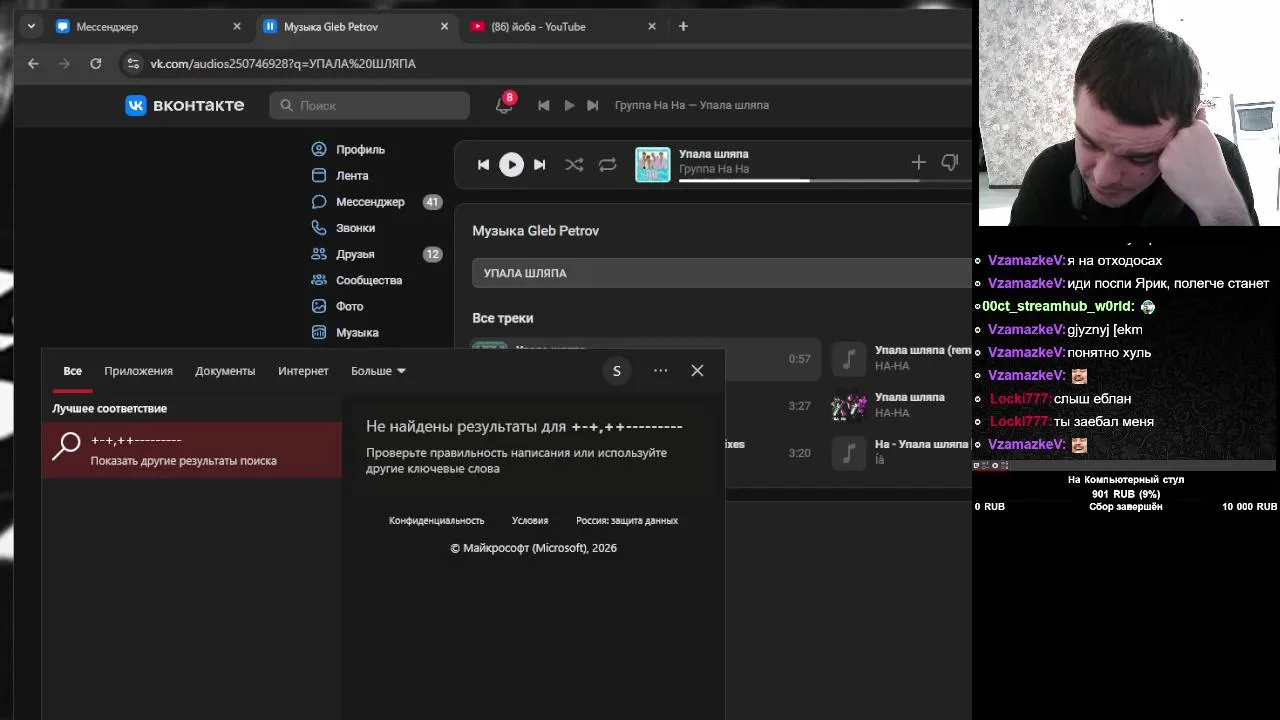Click 00ct_streamhub_w0rld chat username
The width and height of the screenshot is (1280, 720).
(x=1058, y=306)
